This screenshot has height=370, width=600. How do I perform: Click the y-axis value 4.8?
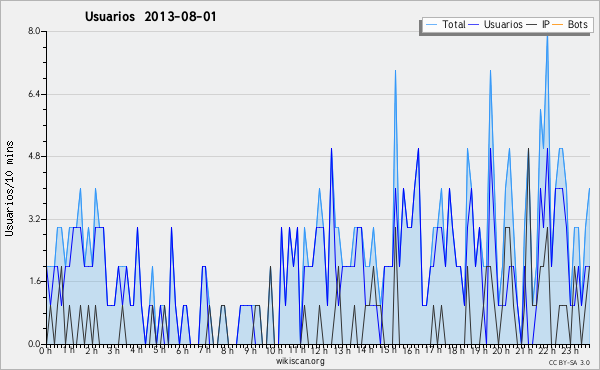click(34, 156)
